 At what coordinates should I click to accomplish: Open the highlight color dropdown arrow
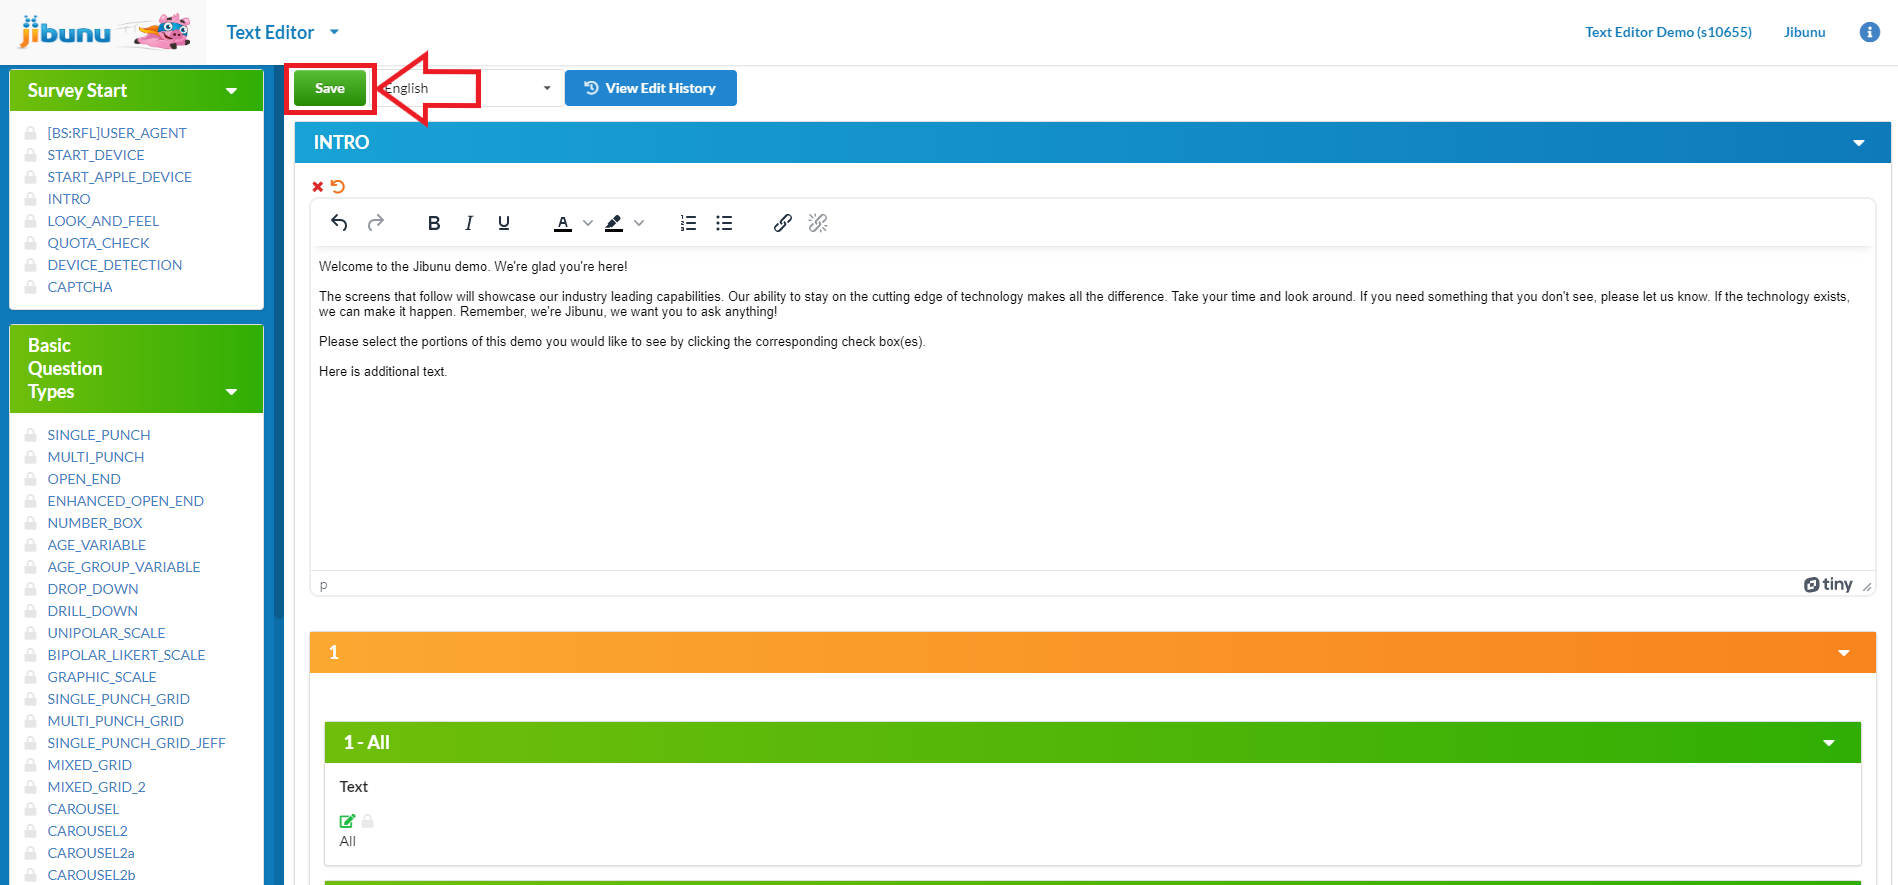pyautogui.click(x=639, y=223)
